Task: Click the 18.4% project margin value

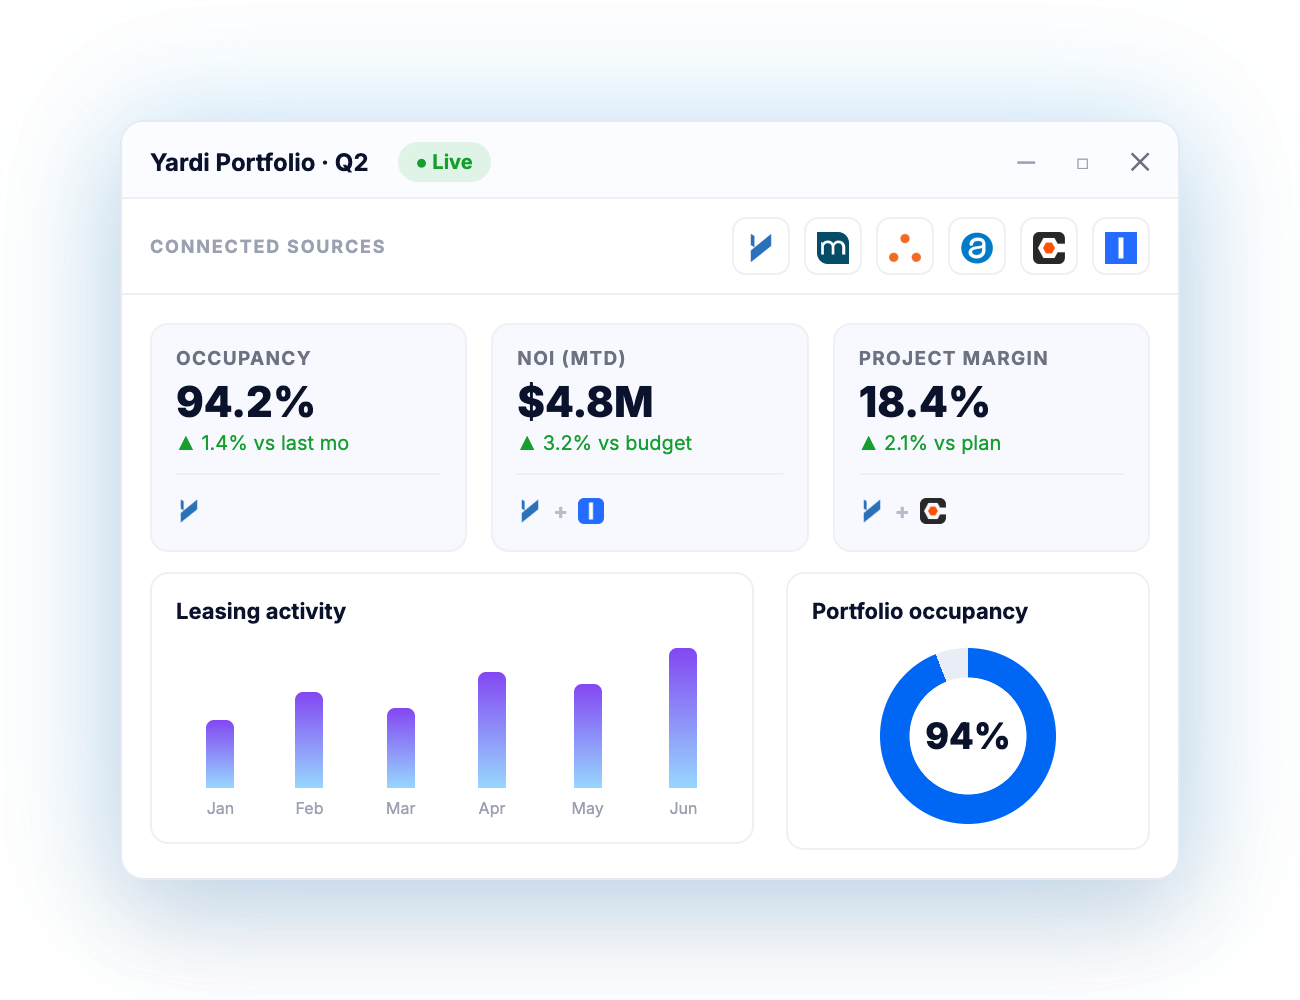Action: [924, 402]
